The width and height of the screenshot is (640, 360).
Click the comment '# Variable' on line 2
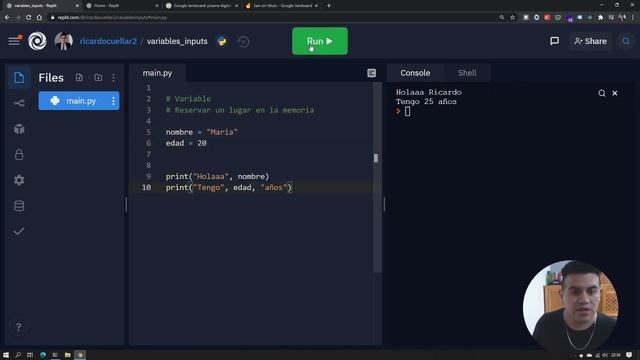[x=188, y=99]
